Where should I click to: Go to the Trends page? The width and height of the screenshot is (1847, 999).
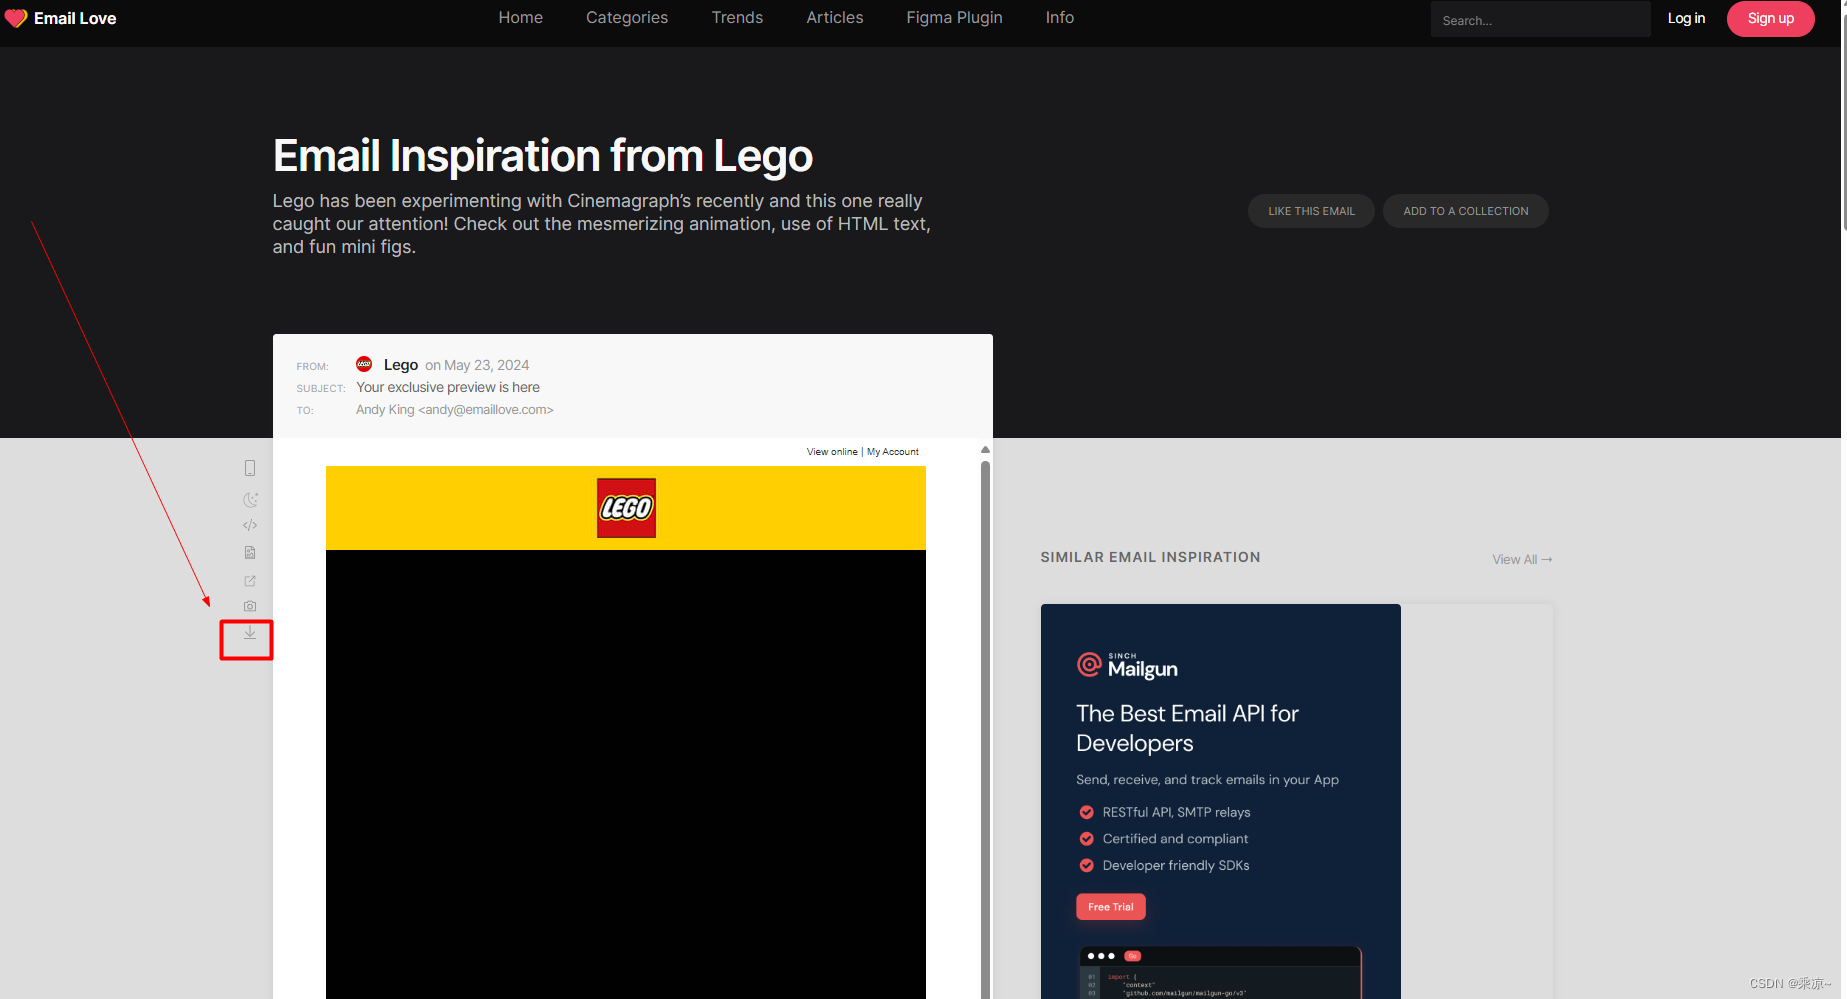click(x=737, y=17)
